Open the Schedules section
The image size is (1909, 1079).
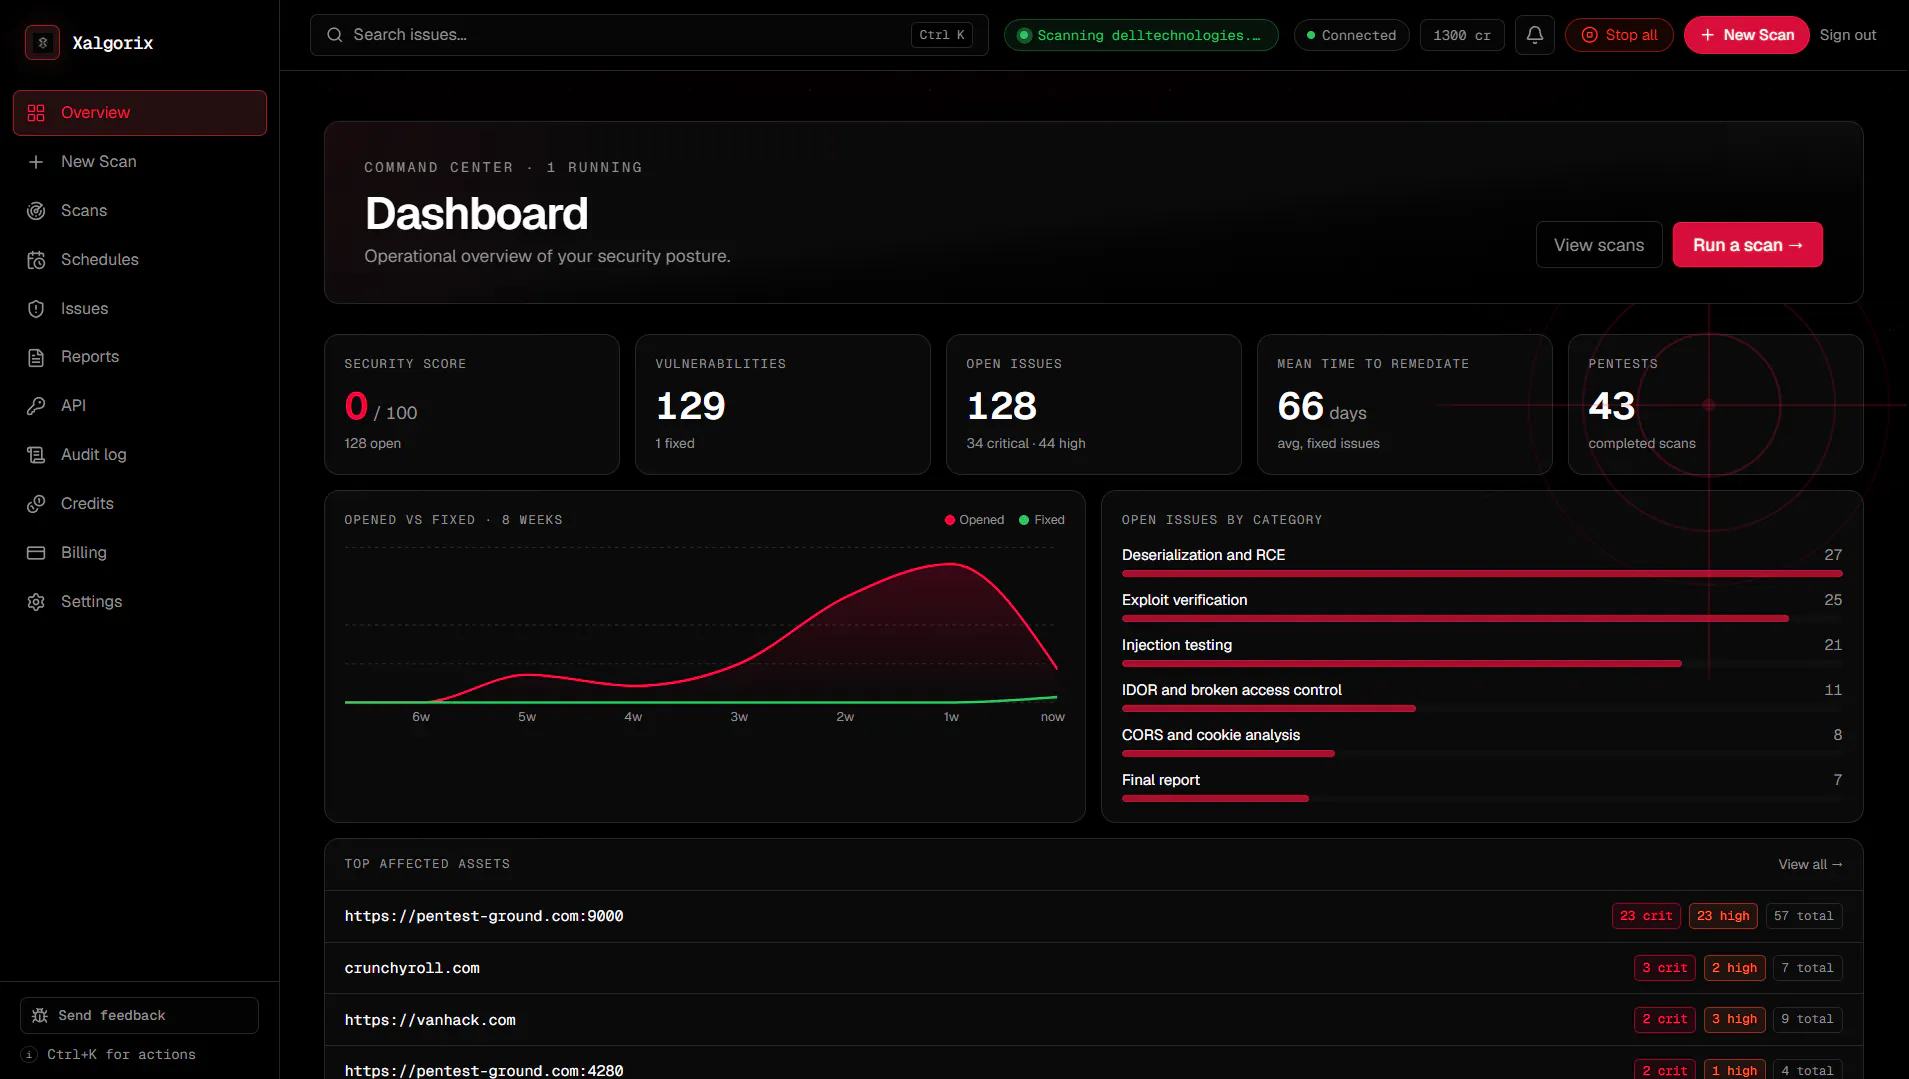(140, 260)
